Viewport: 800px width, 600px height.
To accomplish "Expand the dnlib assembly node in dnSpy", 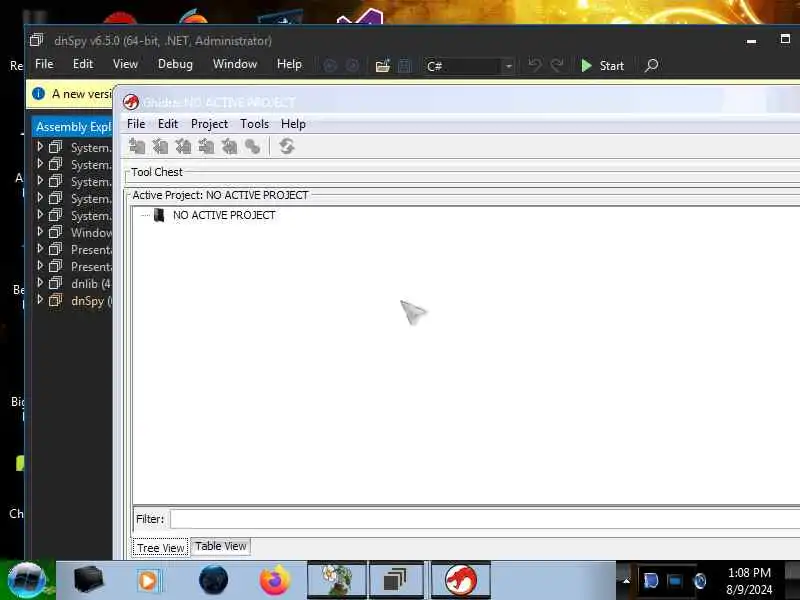I will click(x=40, y=283).
